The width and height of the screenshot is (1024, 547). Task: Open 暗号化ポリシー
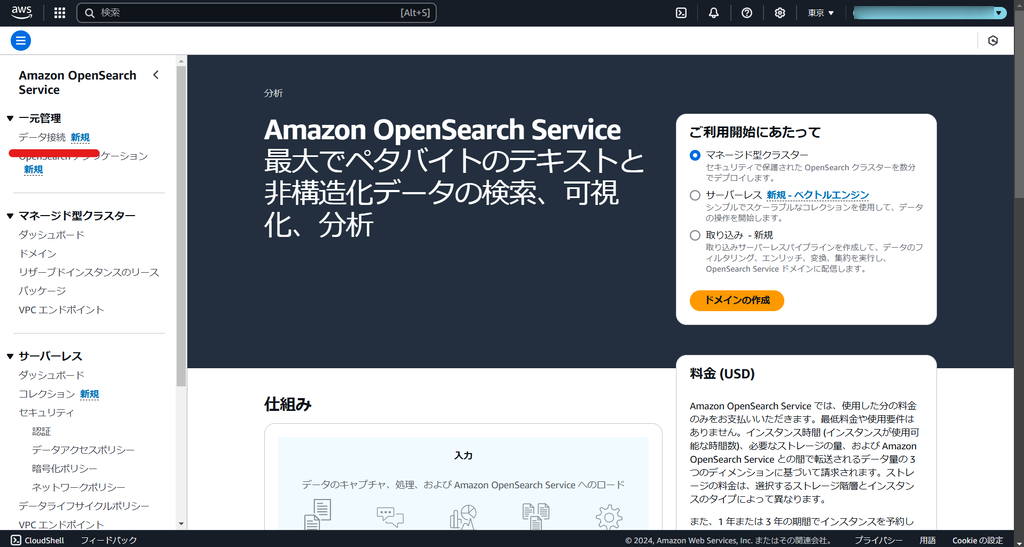[x=65, y=469]
